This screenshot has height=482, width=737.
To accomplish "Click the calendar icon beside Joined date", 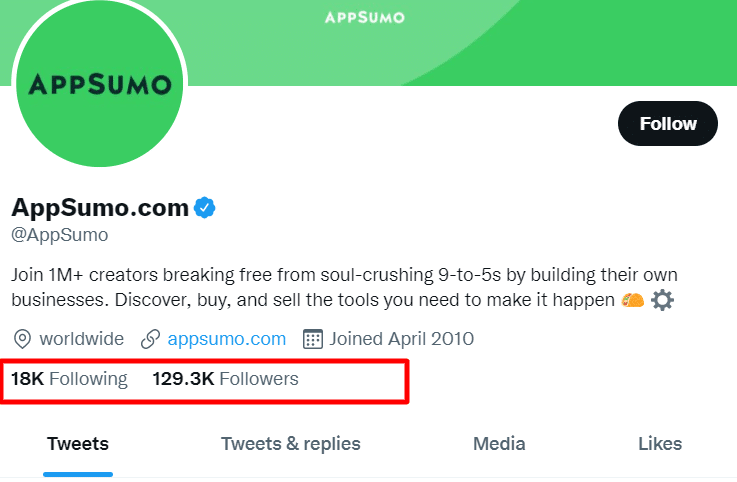I will pos(313,339).
